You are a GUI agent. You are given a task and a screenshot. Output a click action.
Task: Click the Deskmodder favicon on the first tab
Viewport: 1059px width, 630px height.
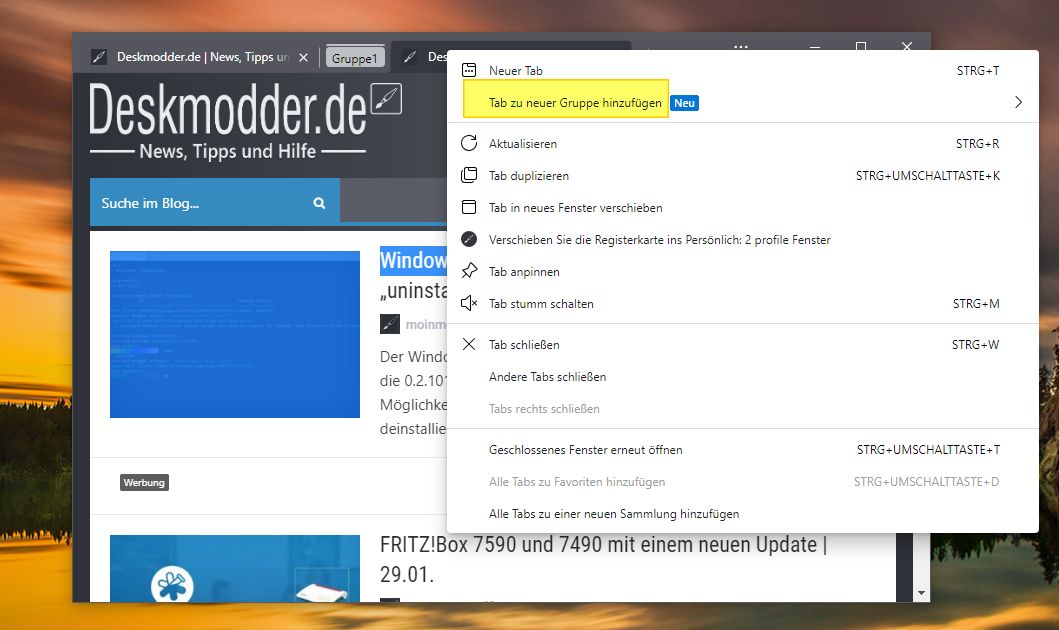click(99, 57)
